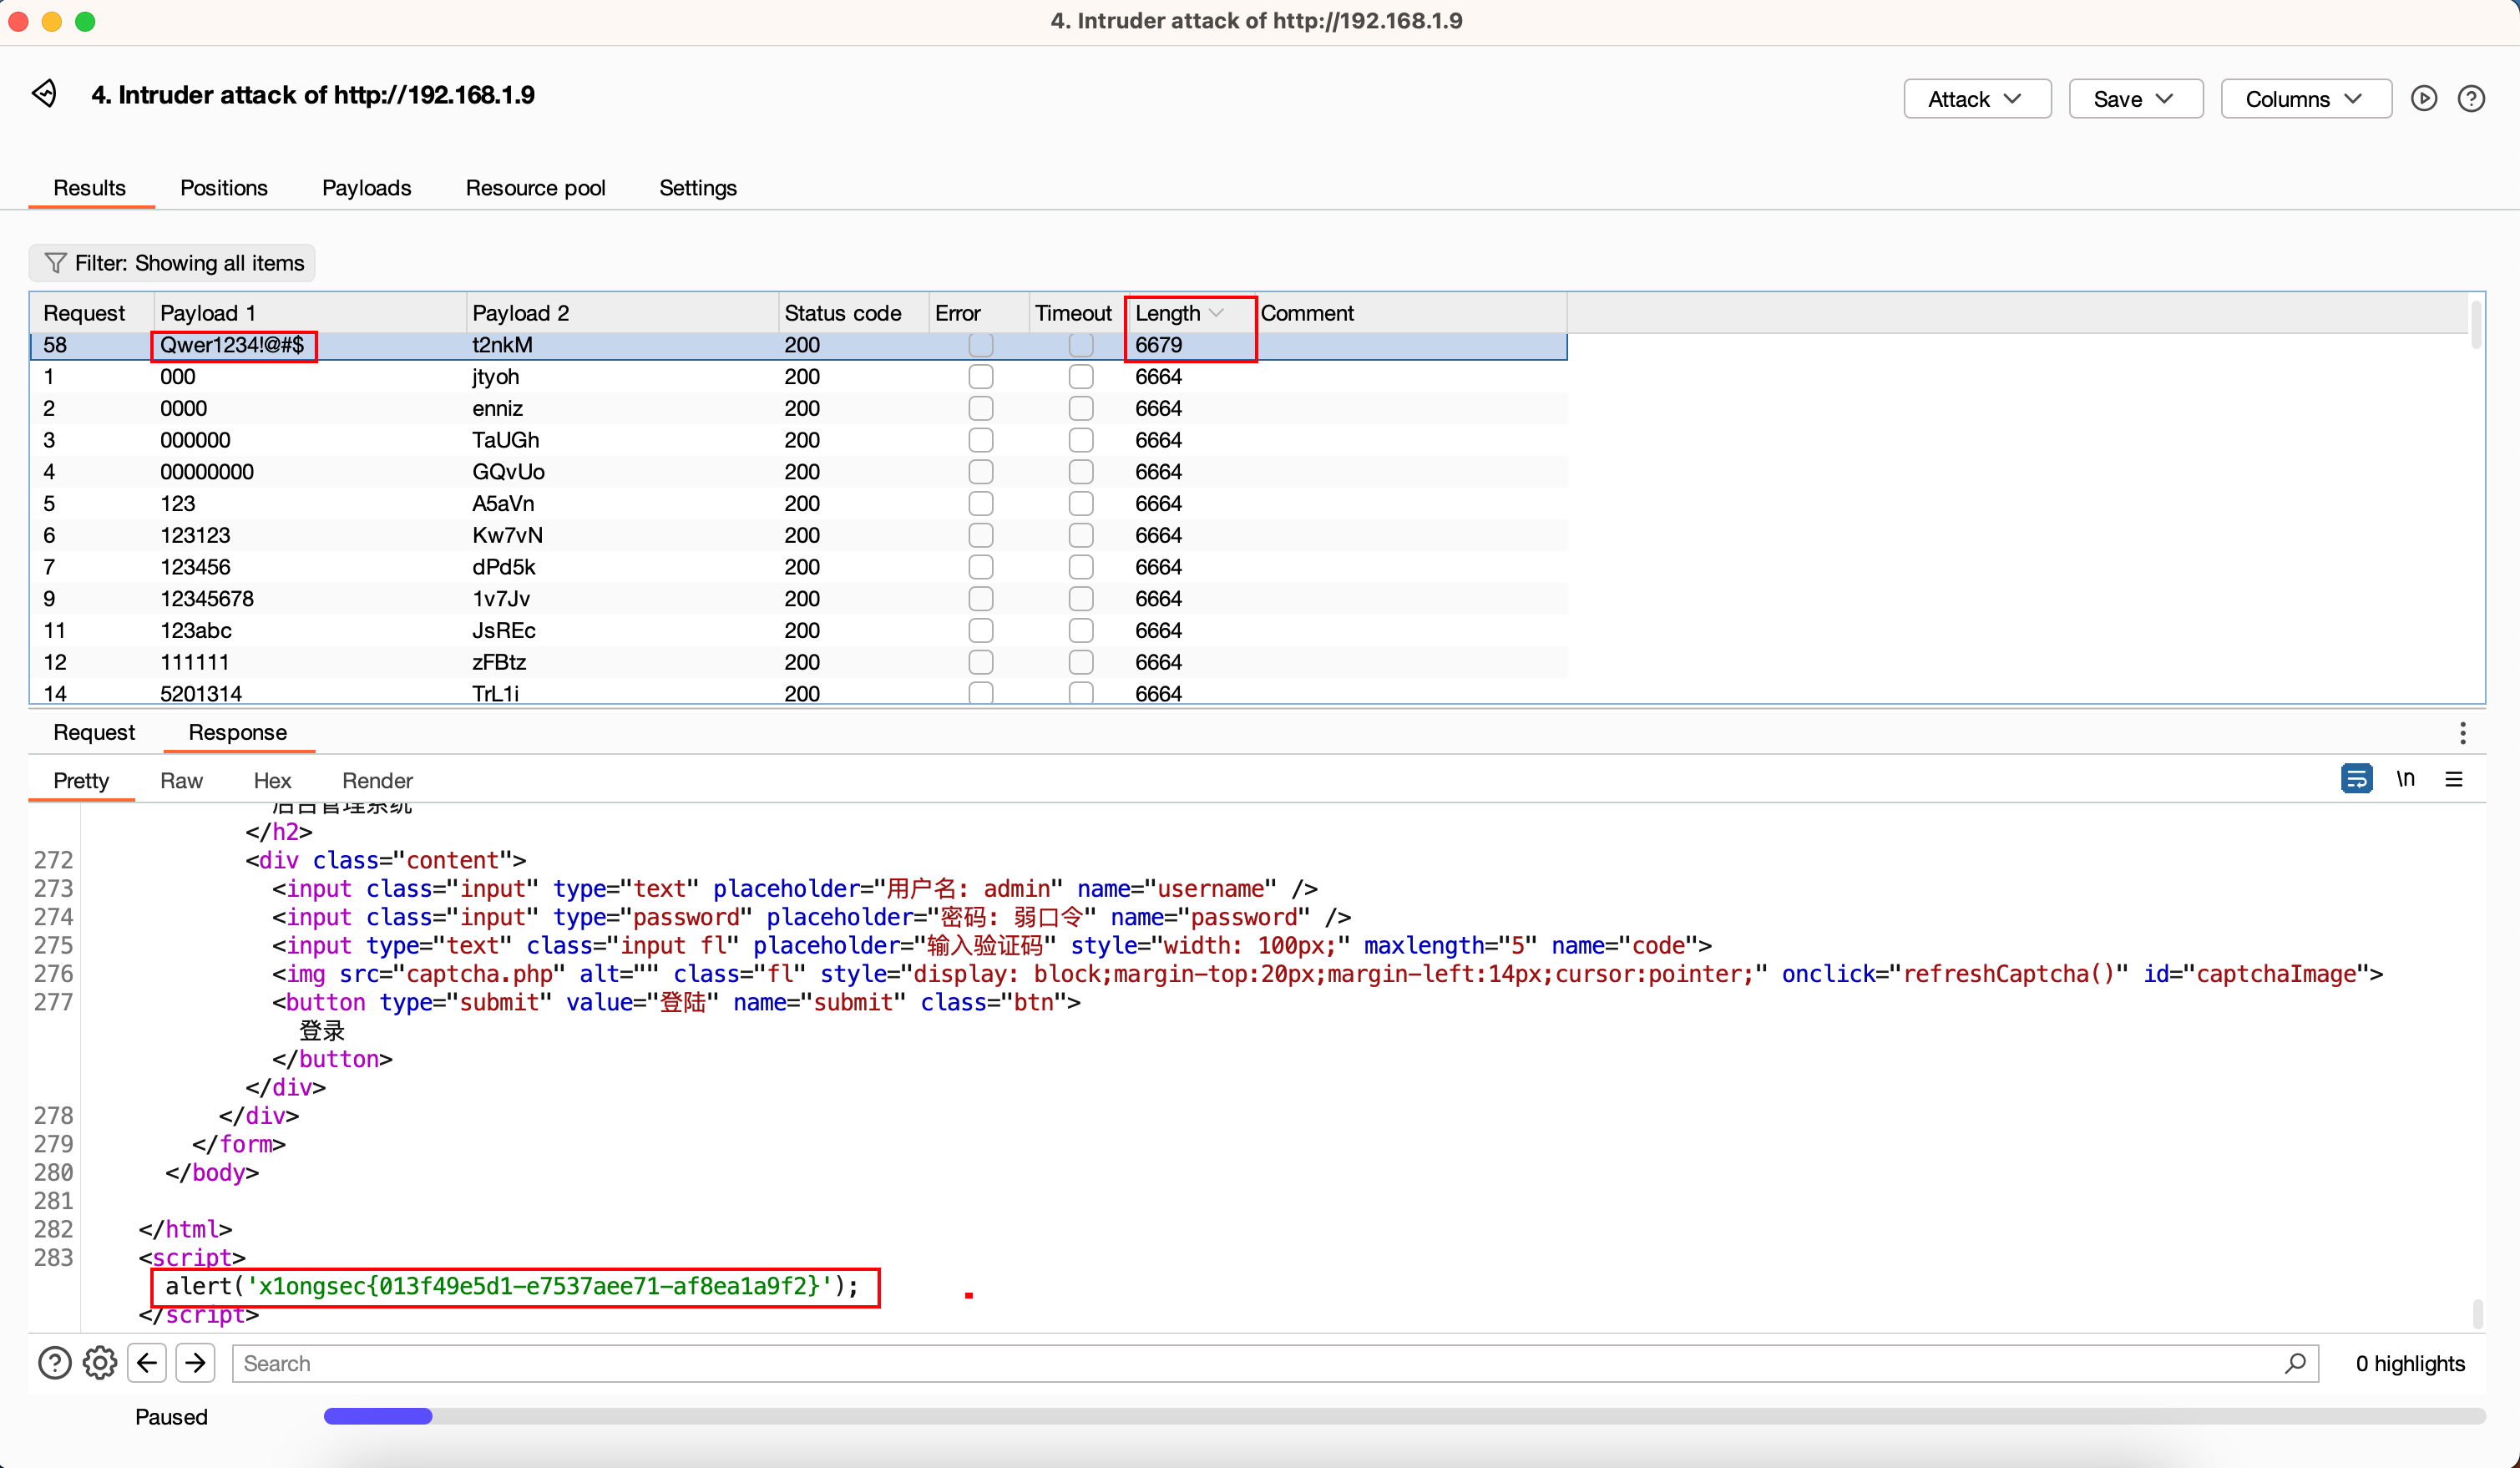The height and width of the screenshot is (1468, 2520).
Task: Go to next search match arrow
Action: pos(196,1363)
